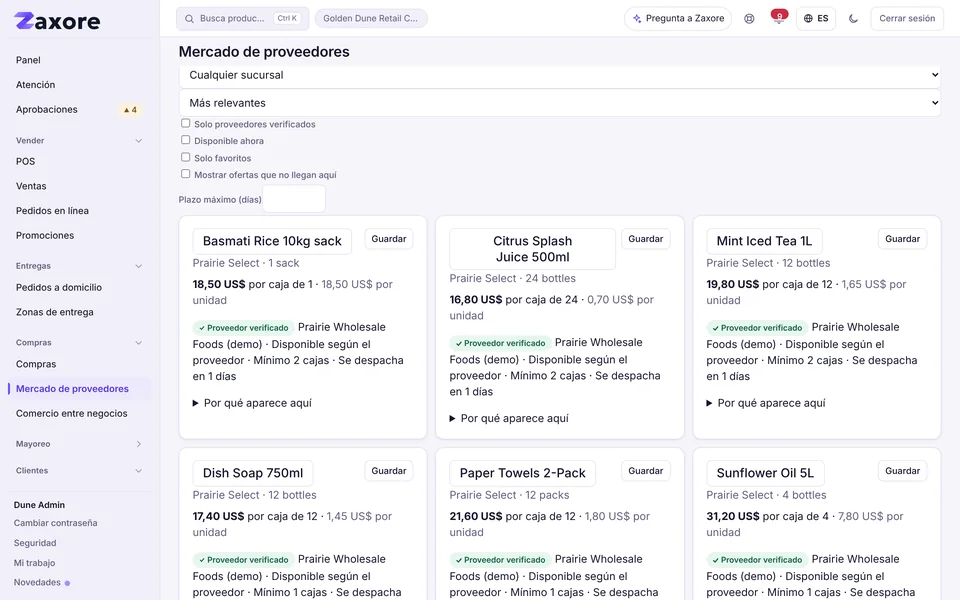This screenshot has height=600, width=960.
Task: Toggle the Clientes sidebar section
Action: click(x=138, y=471)
